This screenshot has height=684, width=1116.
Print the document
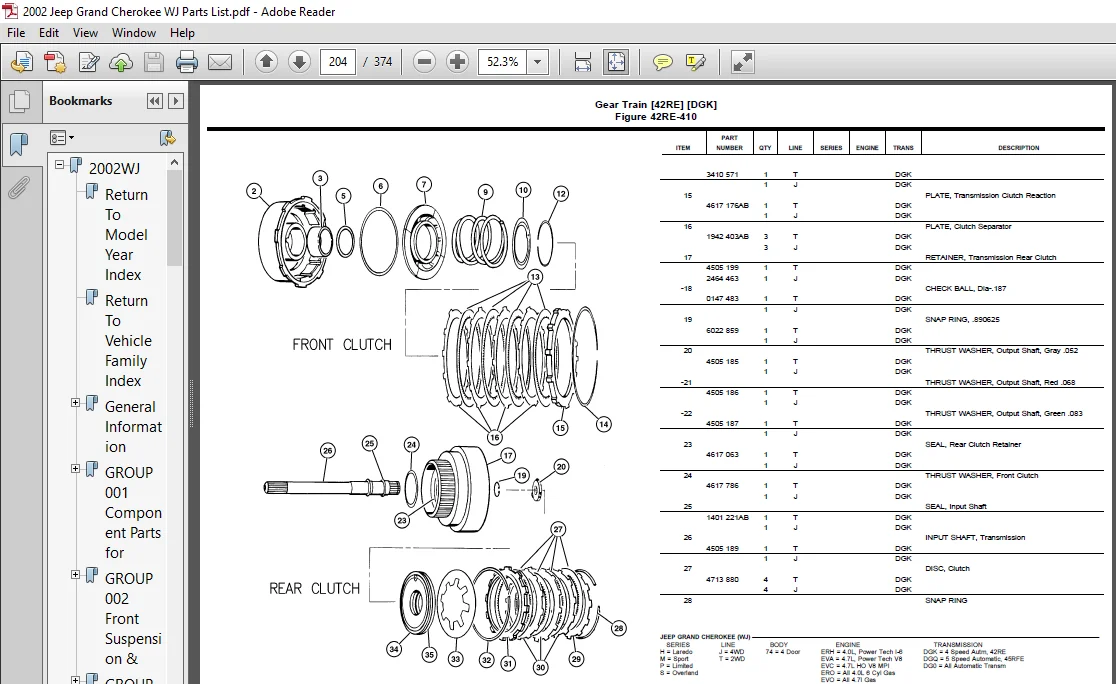[x=186, y=63]
